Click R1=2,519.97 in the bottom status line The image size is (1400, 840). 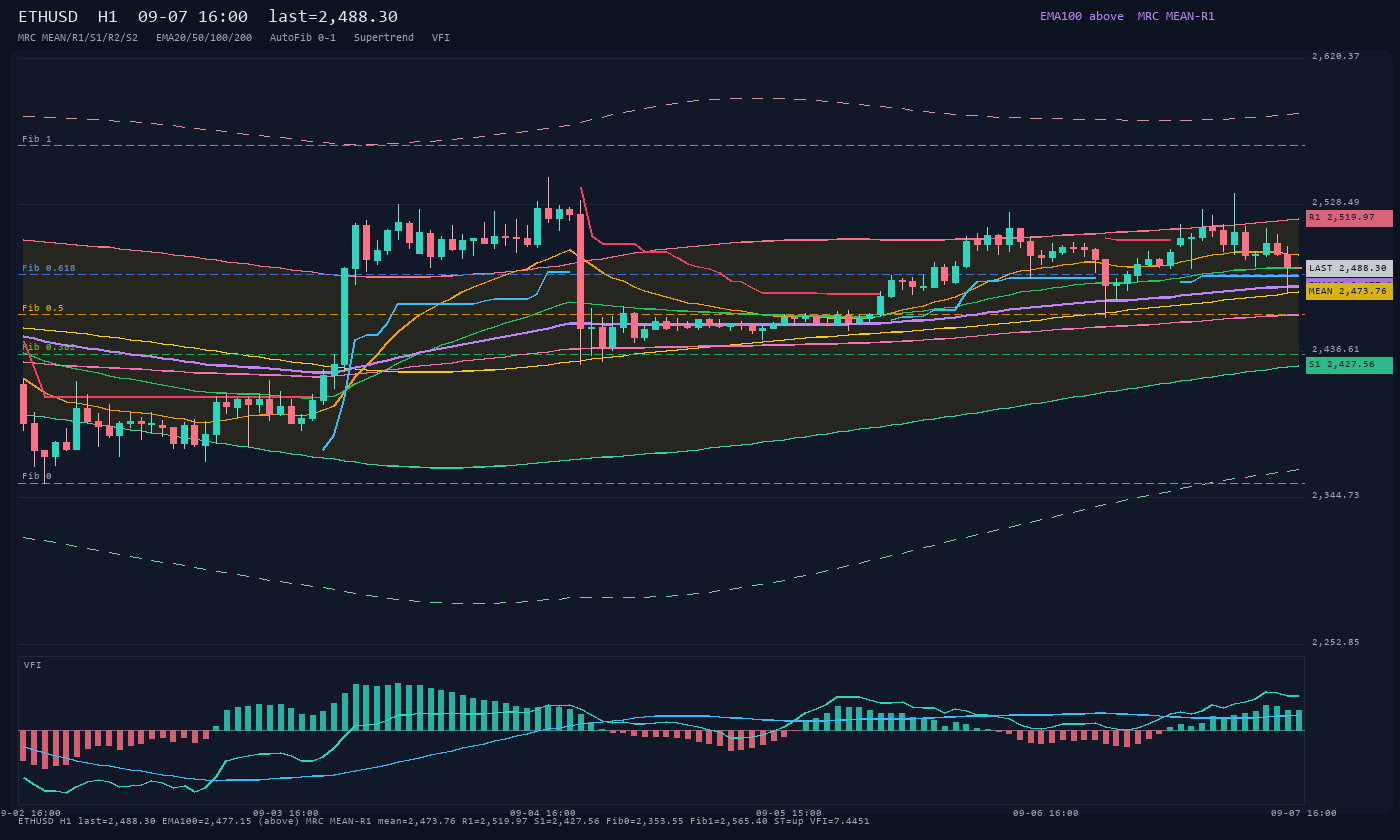(x=494, y=821)
